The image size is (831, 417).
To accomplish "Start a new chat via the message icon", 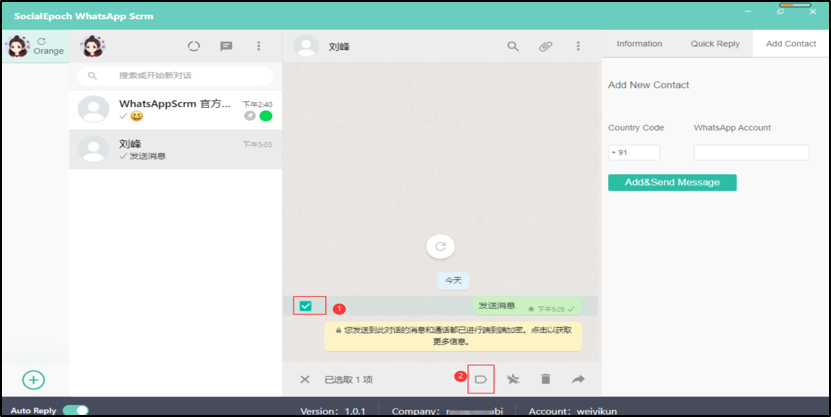I will (226, 46).
